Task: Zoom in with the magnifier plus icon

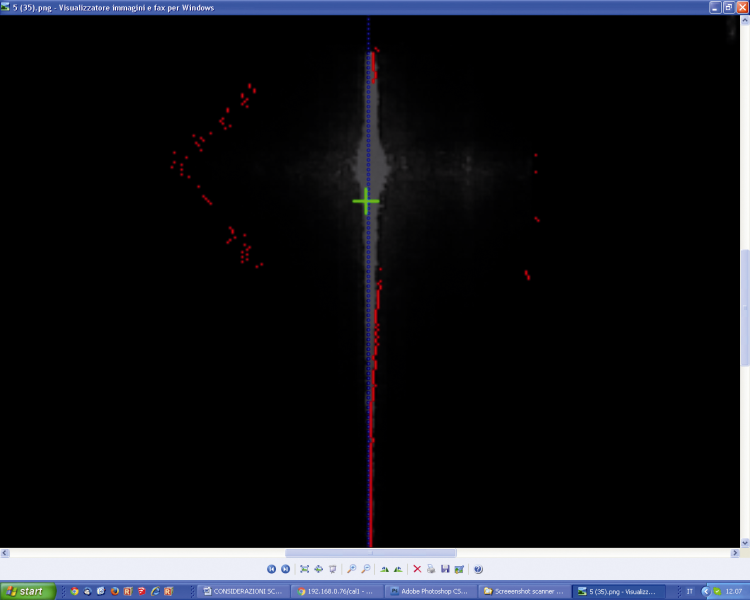Action: 352,569
